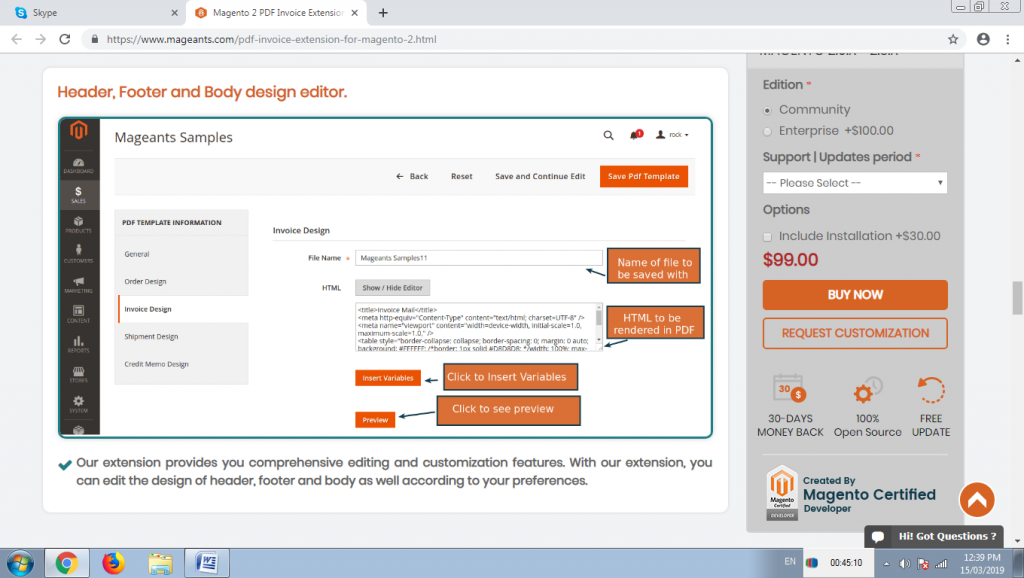The height and width of the screenshot is (578, 1024).
Task: Enable the Include Installation +$30.00 checkbox
Action: [x=766, y=236]
